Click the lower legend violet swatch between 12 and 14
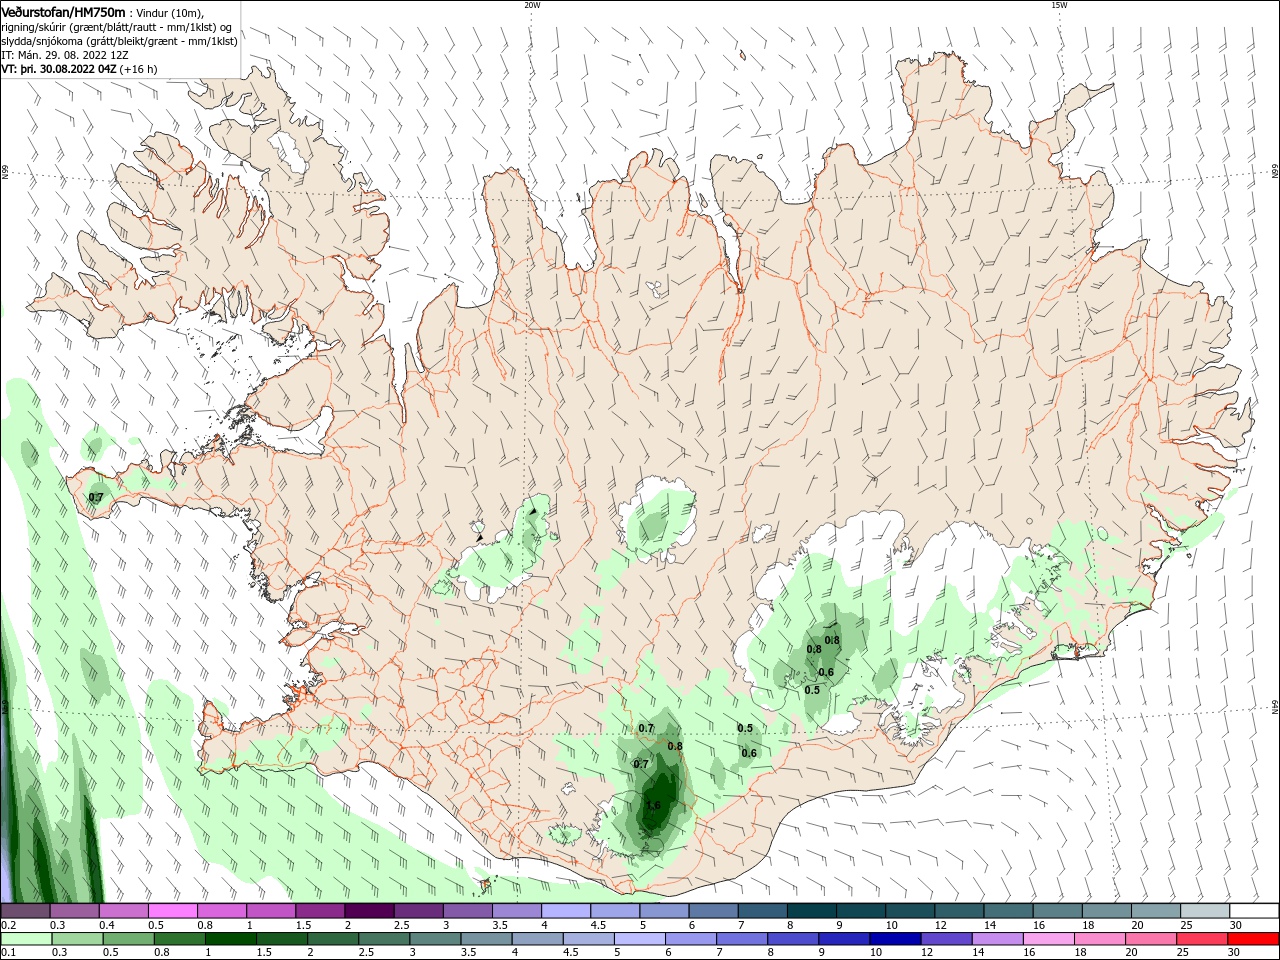 pyautogui.click(x=946, y=939)
